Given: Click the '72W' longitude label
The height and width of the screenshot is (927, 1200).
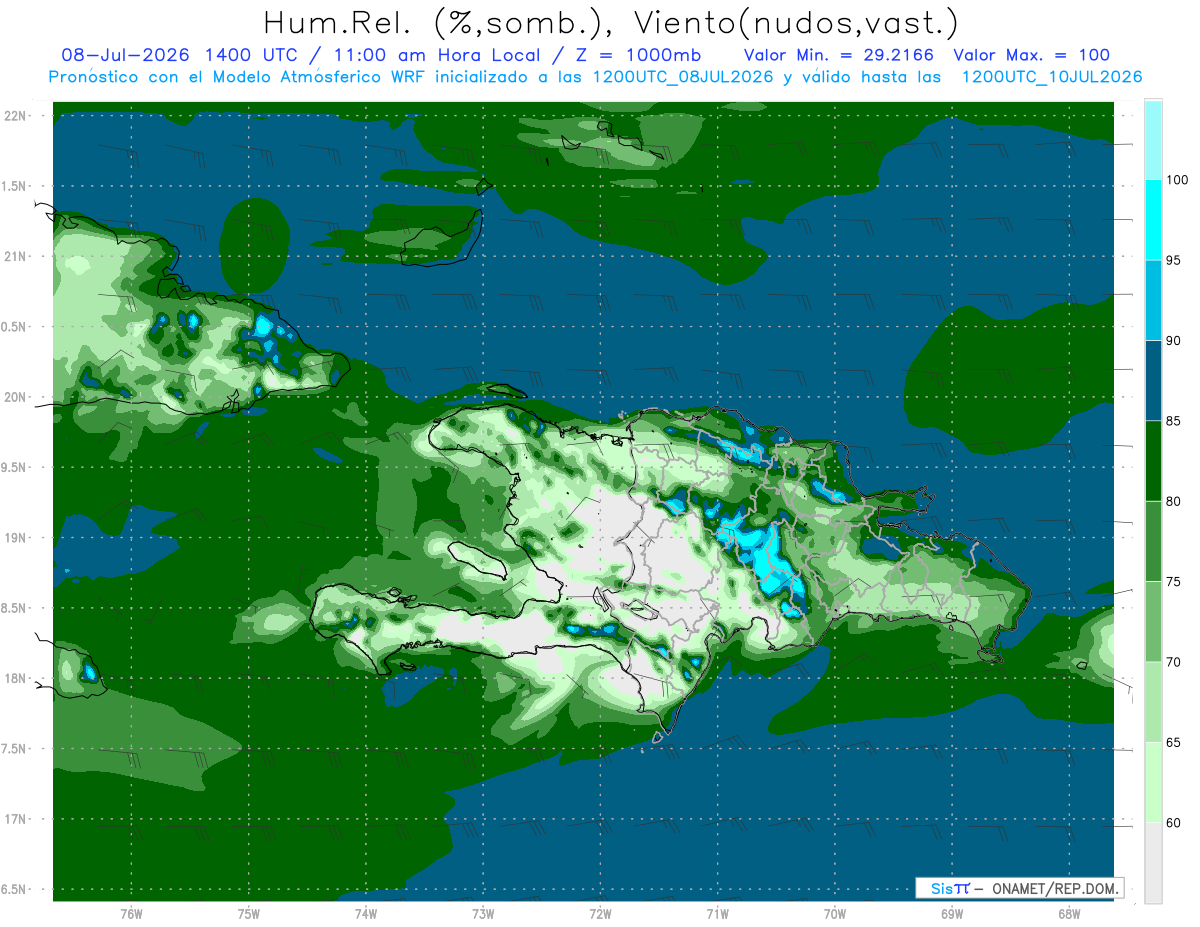Looking at the screenshot, I should (600, 914).
